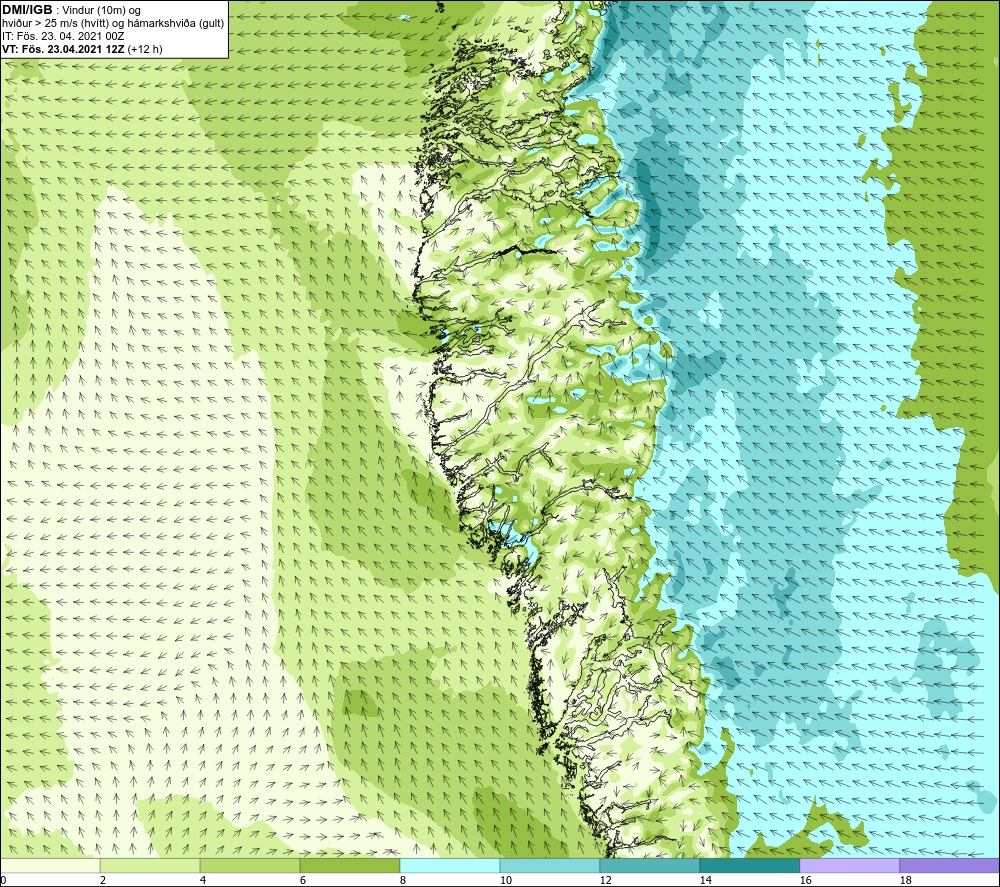Click the 4–6 m/s green legend swatch

(x=250, y=866)
